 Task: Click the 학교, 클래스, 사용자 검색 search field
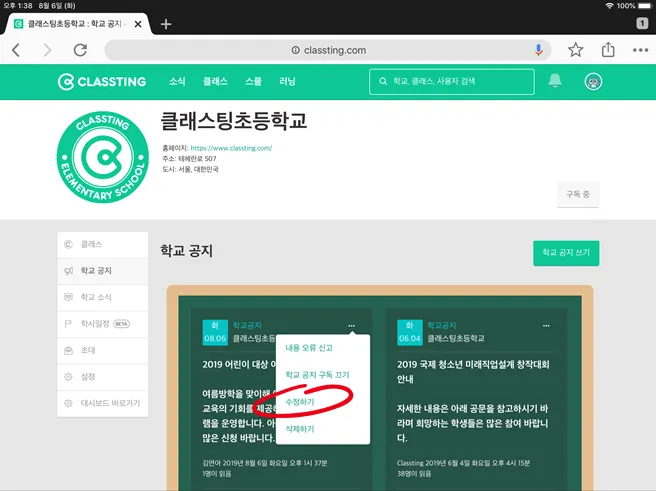pos(451,82)
